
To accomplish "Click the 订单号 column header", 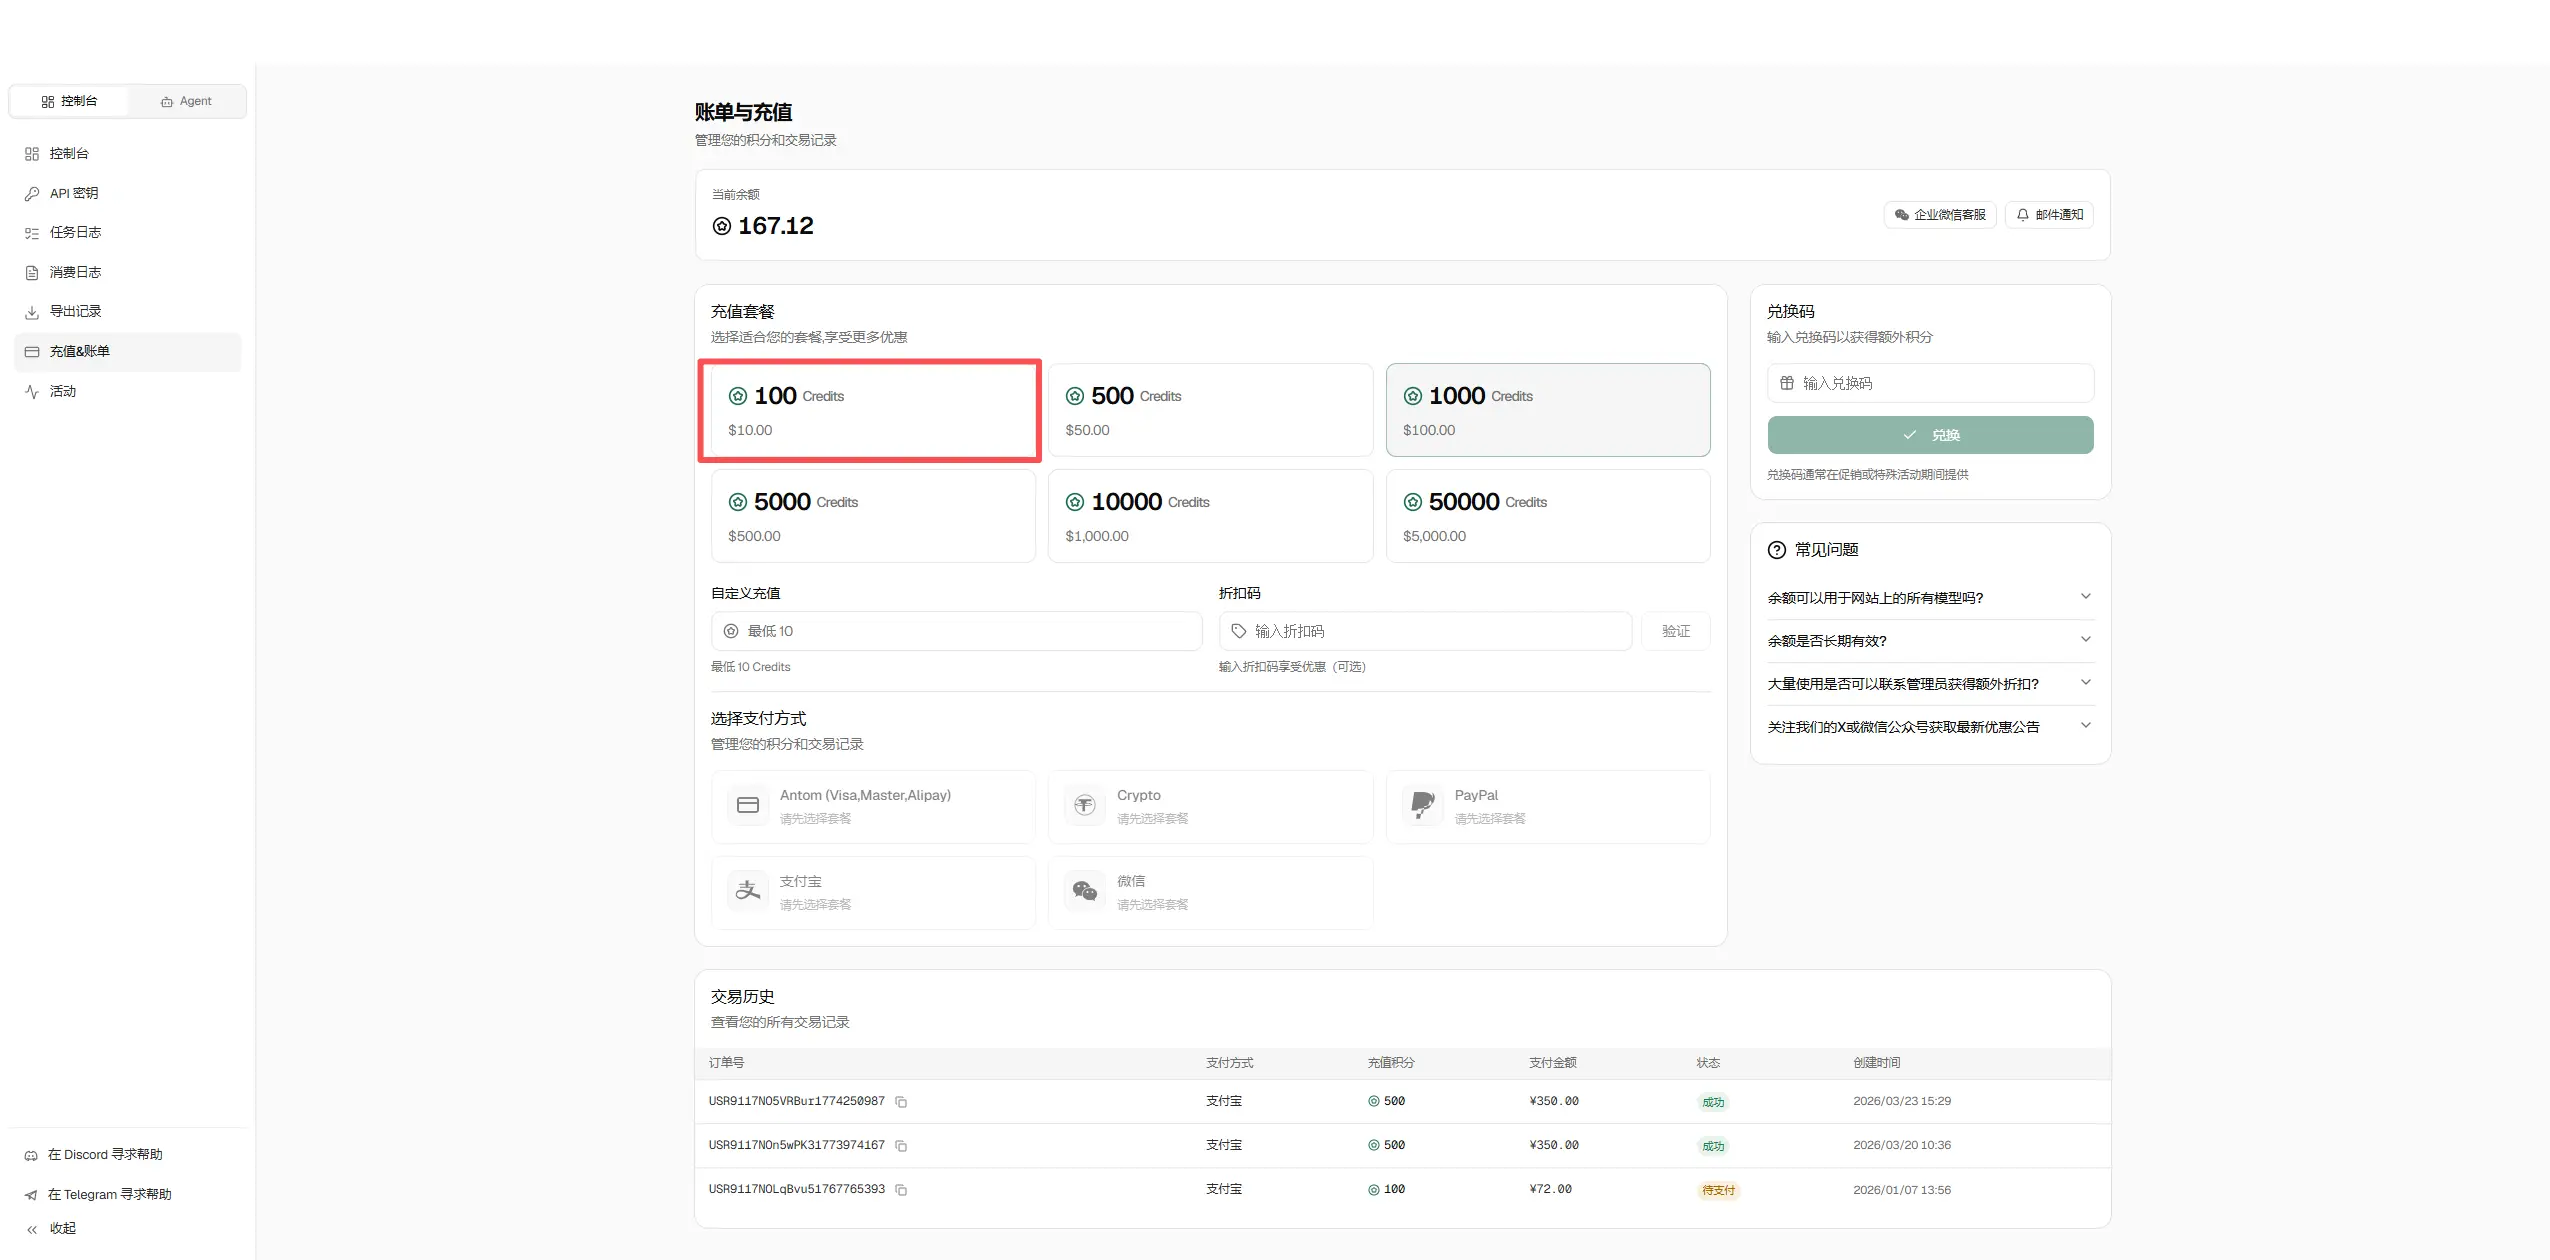I will tap(726, 1063).
